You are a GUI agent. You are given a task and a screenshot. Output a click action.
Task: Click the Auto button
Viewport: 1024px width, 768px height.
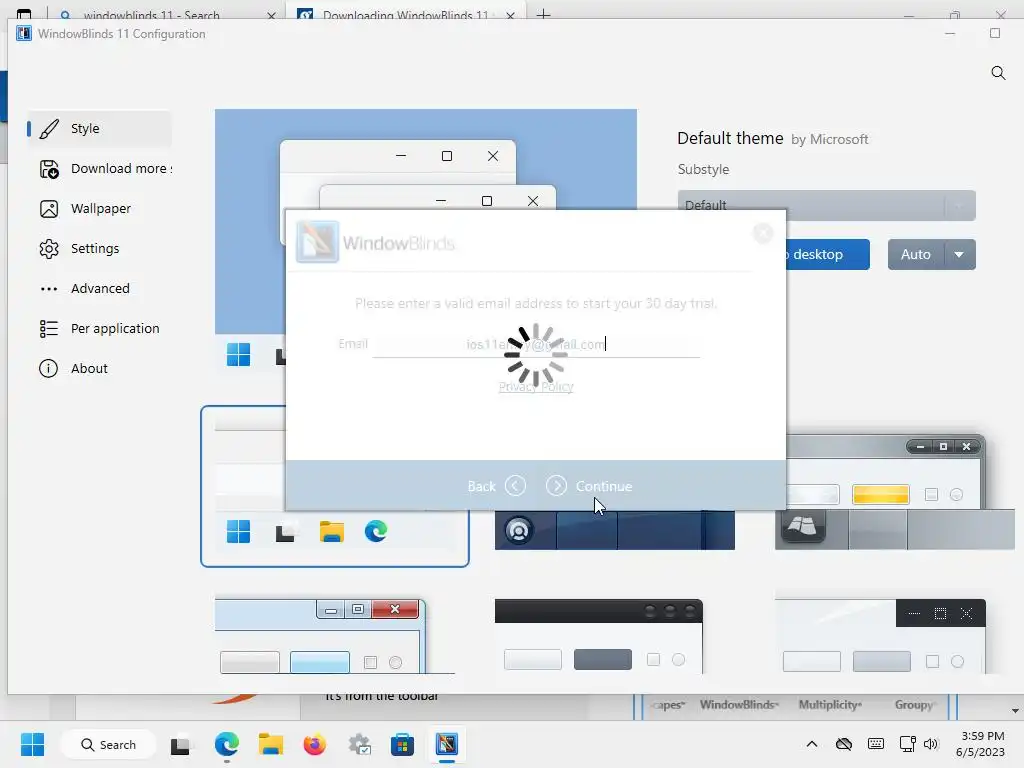point(916,254)
